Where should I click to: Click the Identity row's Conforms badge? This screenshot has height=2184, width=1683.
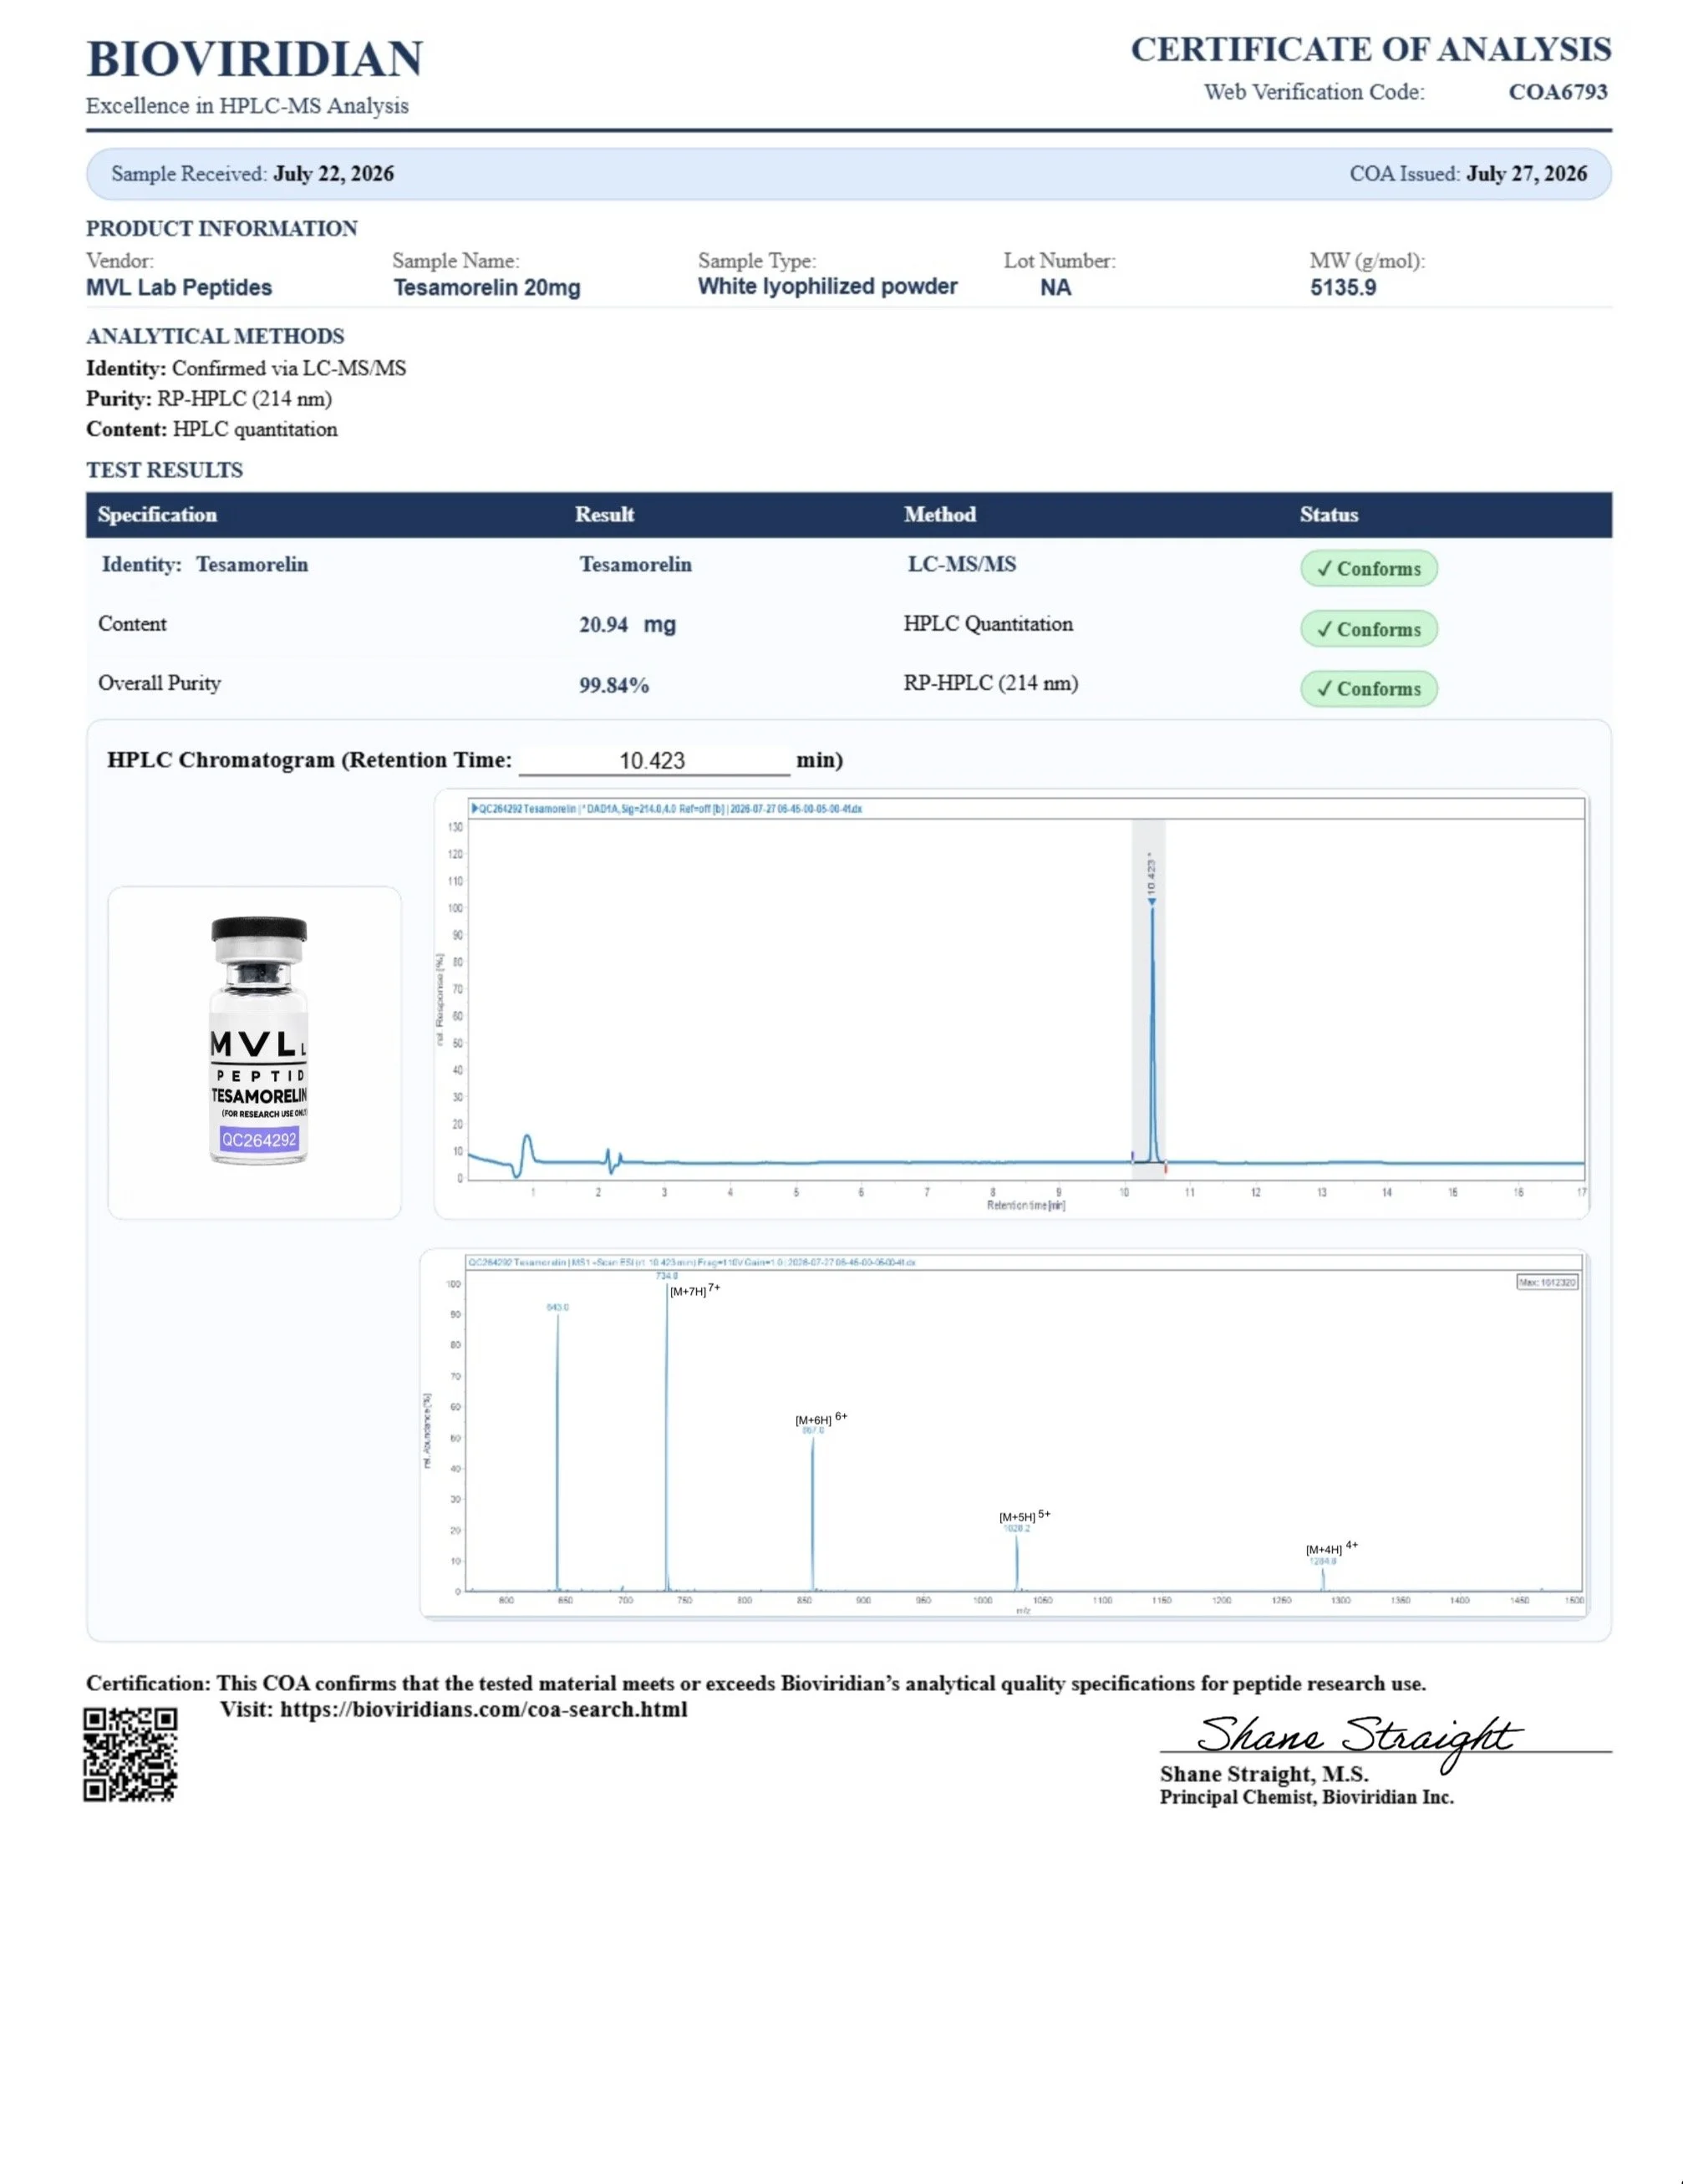[x=1368, y=569]
